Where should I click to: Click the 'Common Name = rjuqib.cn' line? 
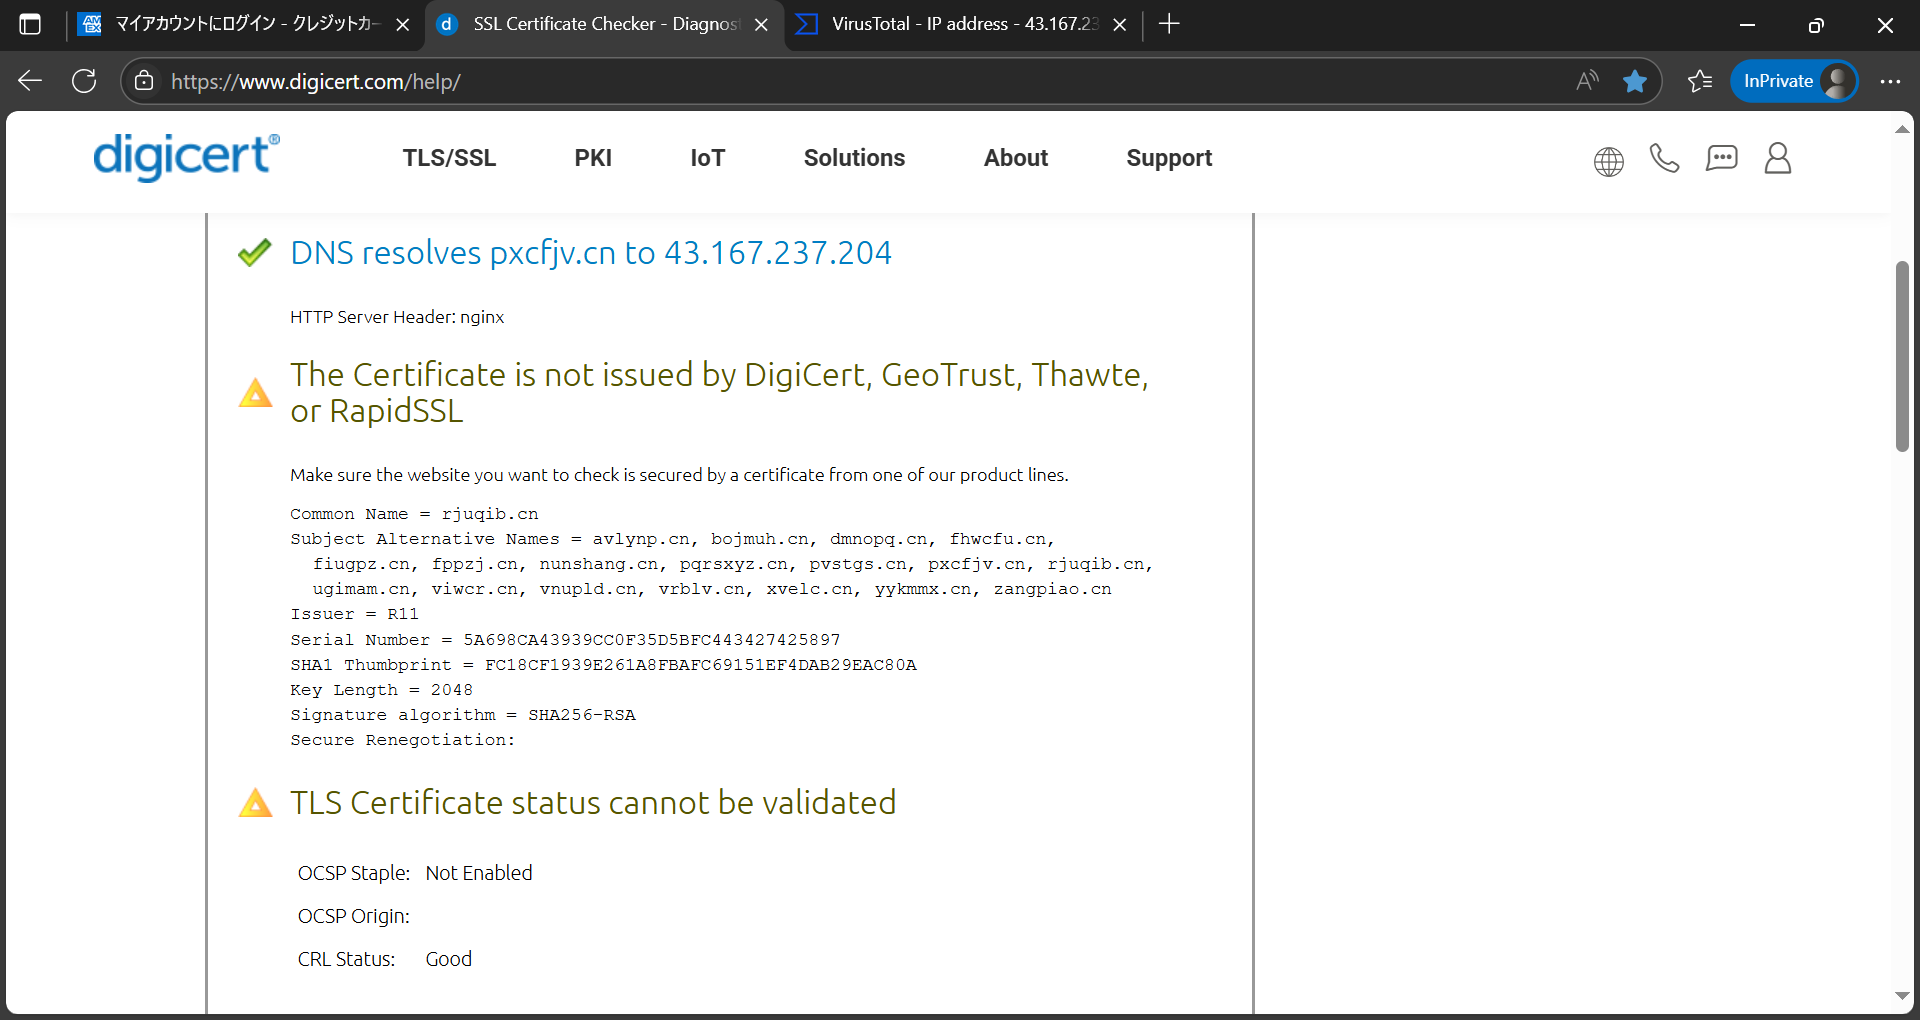[414, 514]
